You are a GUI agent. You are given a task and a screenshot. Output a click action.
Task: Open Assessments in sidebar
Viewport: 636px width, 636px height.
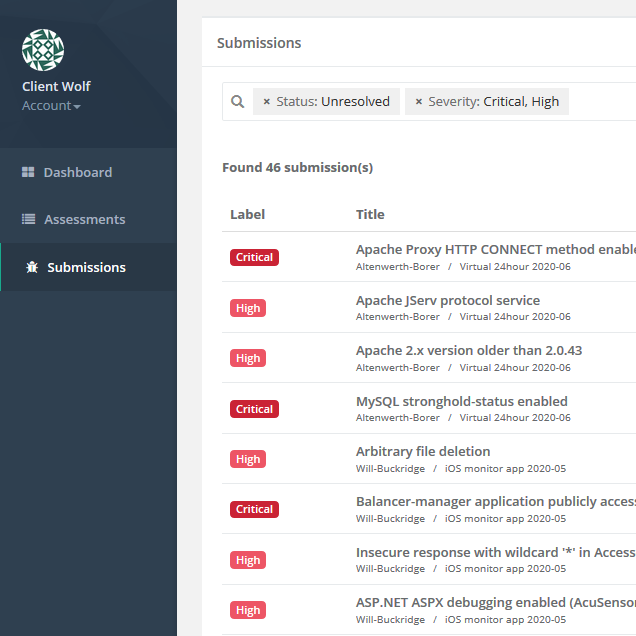pyautogui.click(x=84, y=219)
